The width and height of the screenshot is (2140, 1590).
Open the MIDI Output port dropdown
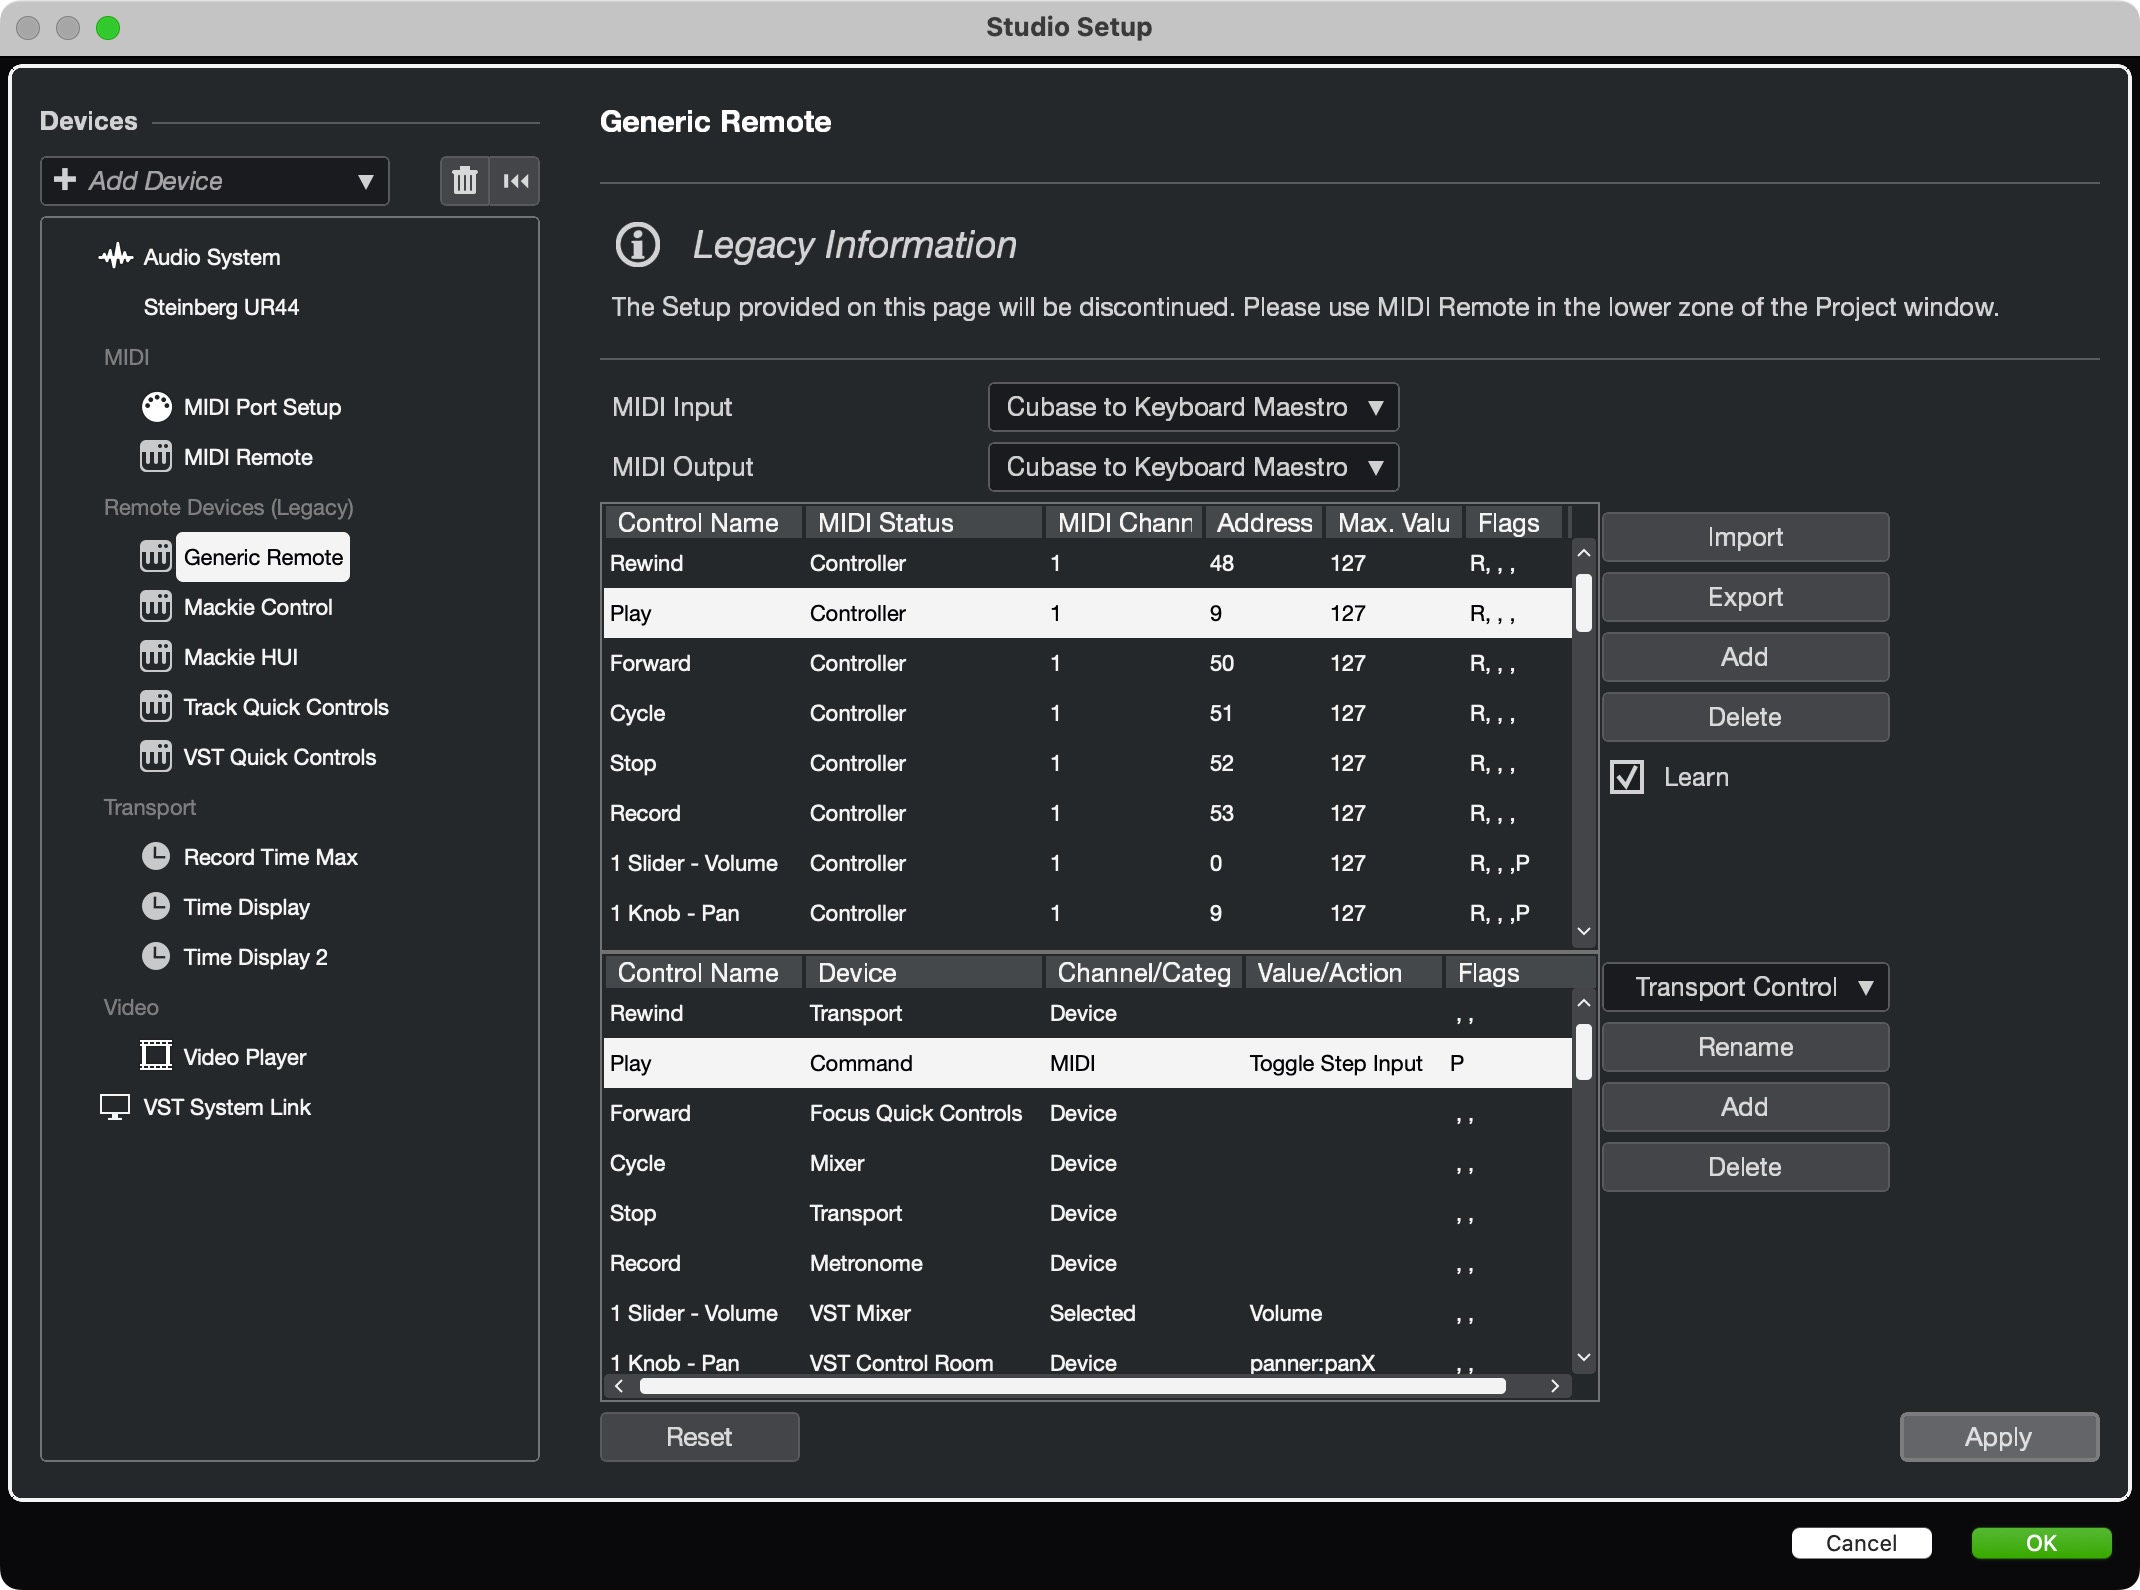click(1193, 467)
